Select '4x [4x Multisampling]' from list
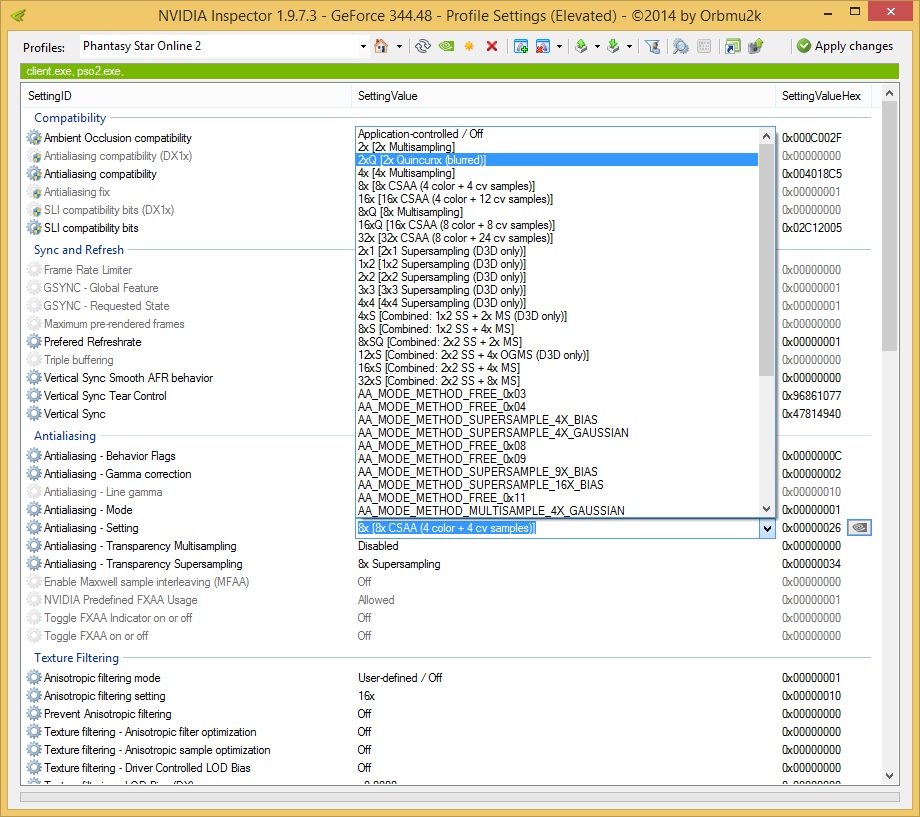The width and height of the screenshot is (920, 817). click(x=557, y=173)
